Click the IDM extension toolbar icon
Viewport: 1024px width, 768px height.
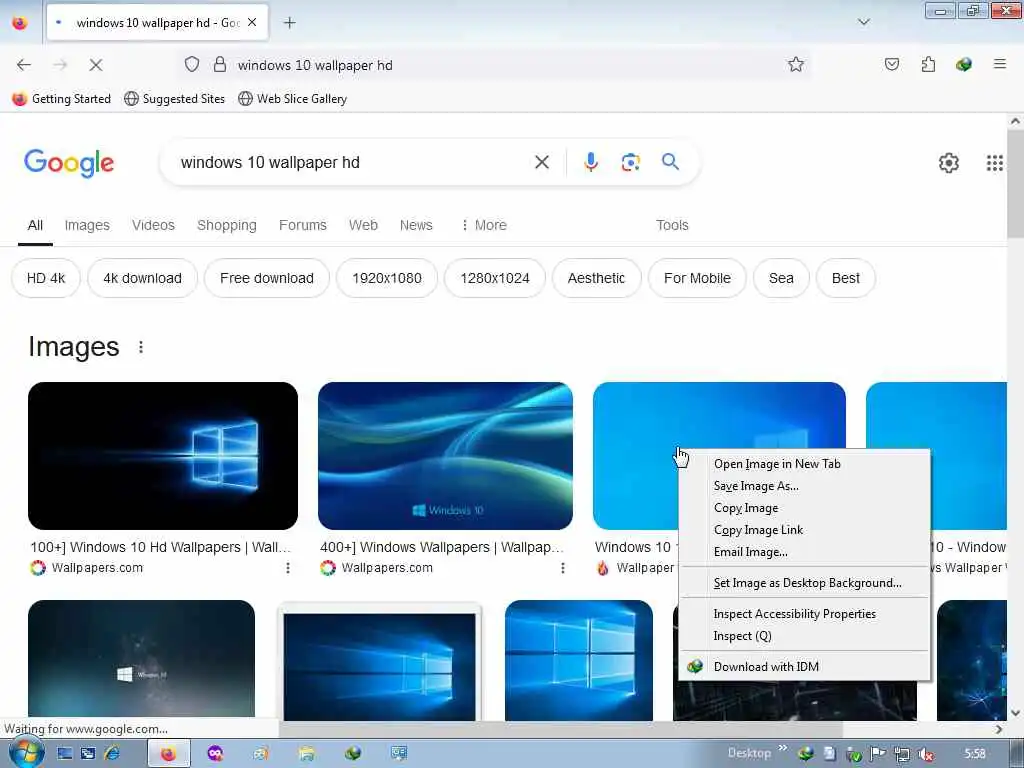point(963,64)
